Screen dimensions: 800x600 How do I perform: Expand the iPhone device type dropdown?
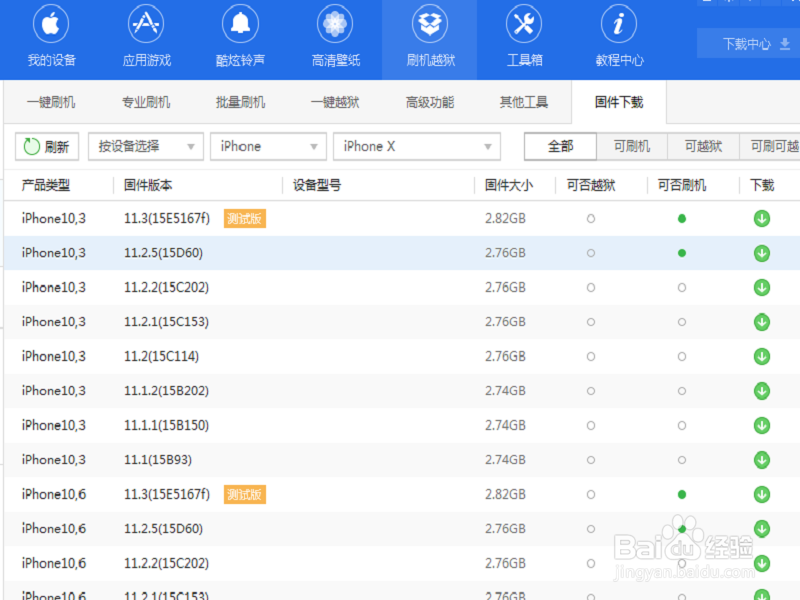point(268,147)
